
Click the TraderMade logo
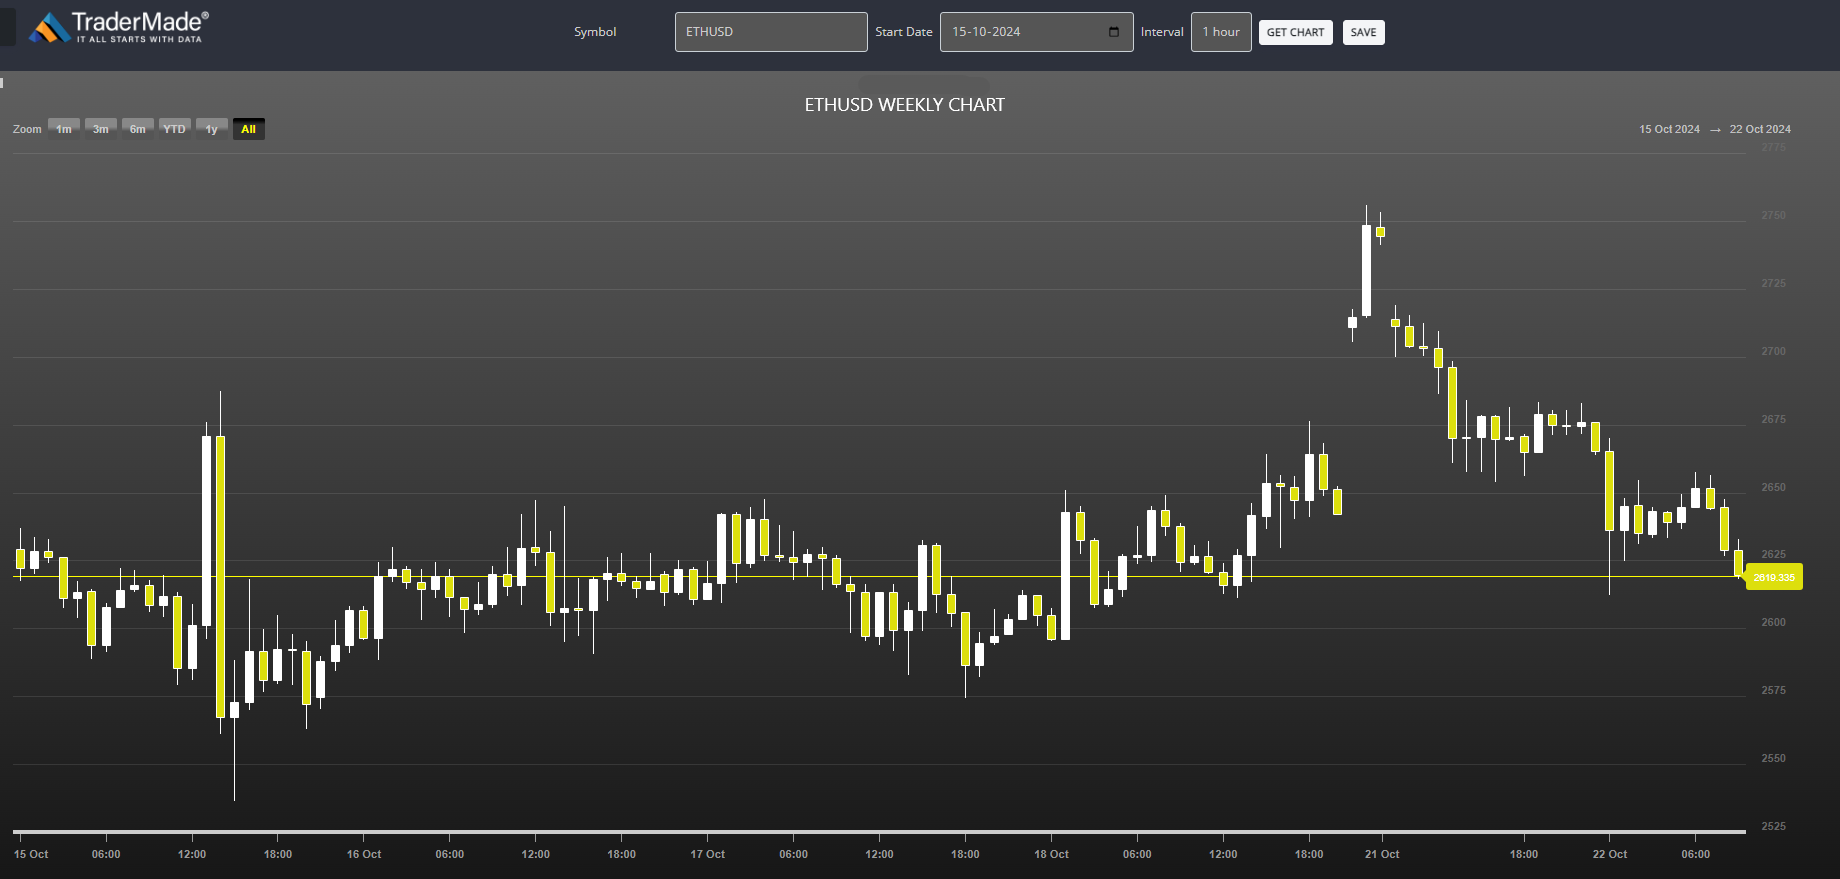pyautogui.click(x=119, y=27)
